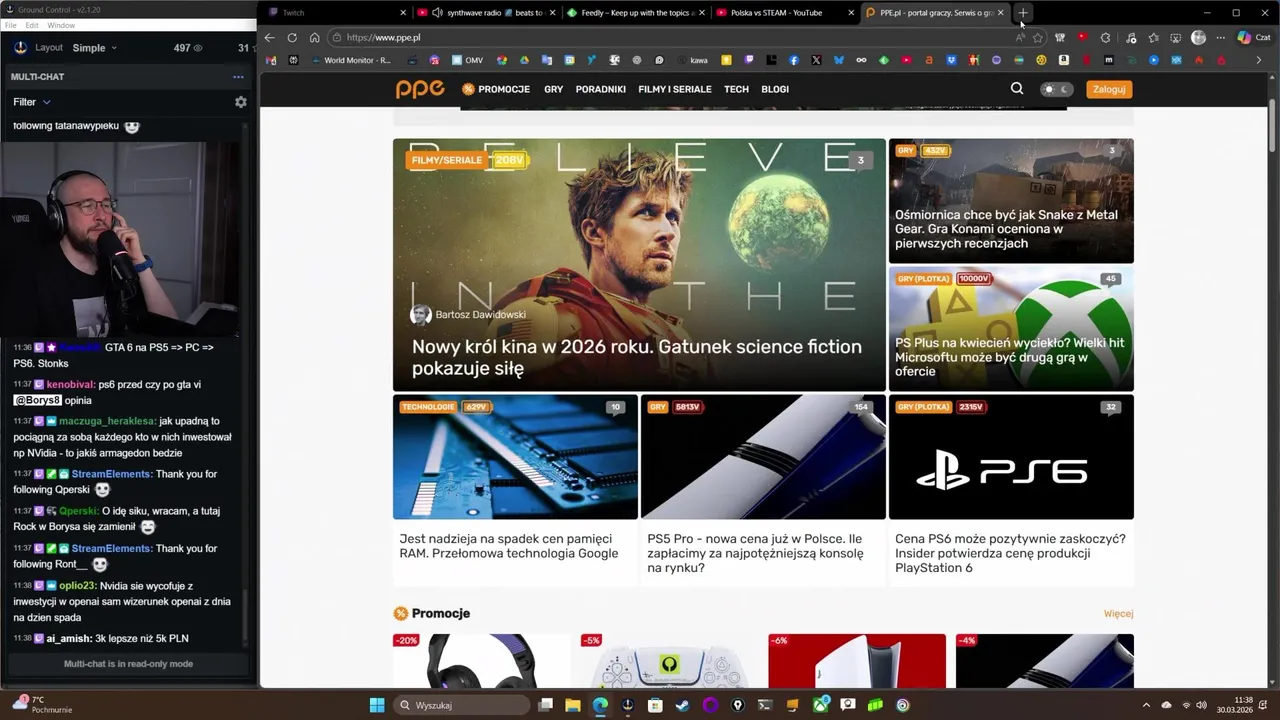Open the BLOGI menu item
This screenshot has width=1280, height=720.
[775, 89]
